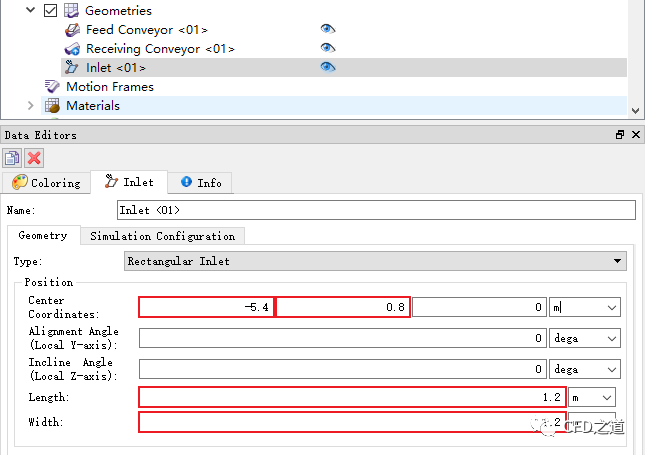Viewport: 645px width, 455px height.
Task: Click the Y coordinate field 0.8
Action: (343, 307)
